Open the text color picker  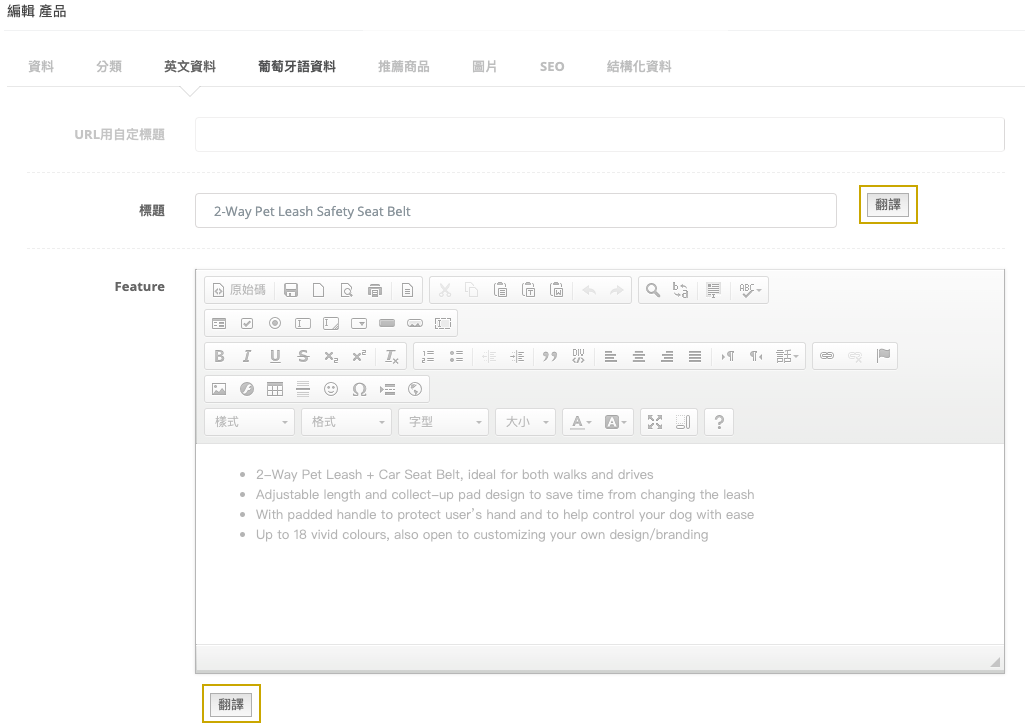tap(581, 422)
